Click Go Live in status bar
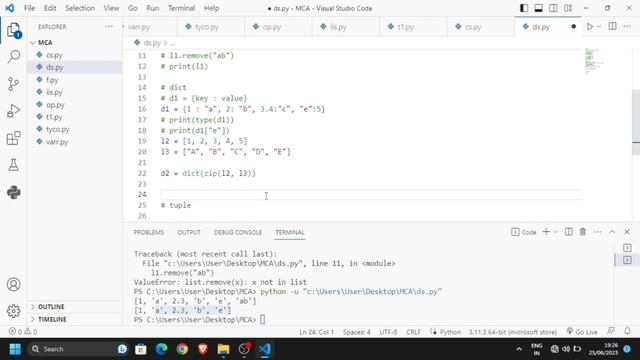Screen dimensions: 640x360 click(582, 332)
